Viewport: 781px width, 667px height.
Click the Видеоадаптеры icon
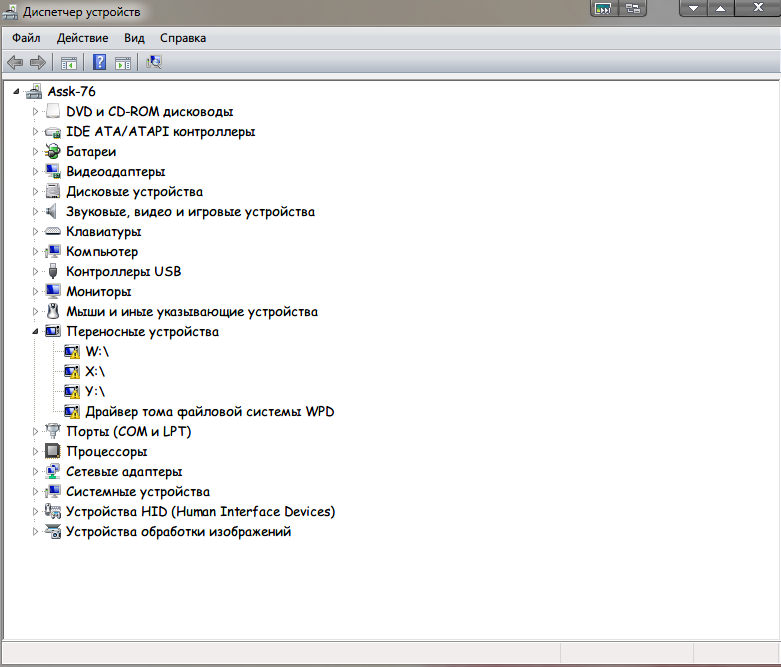[x=53, y=171]
